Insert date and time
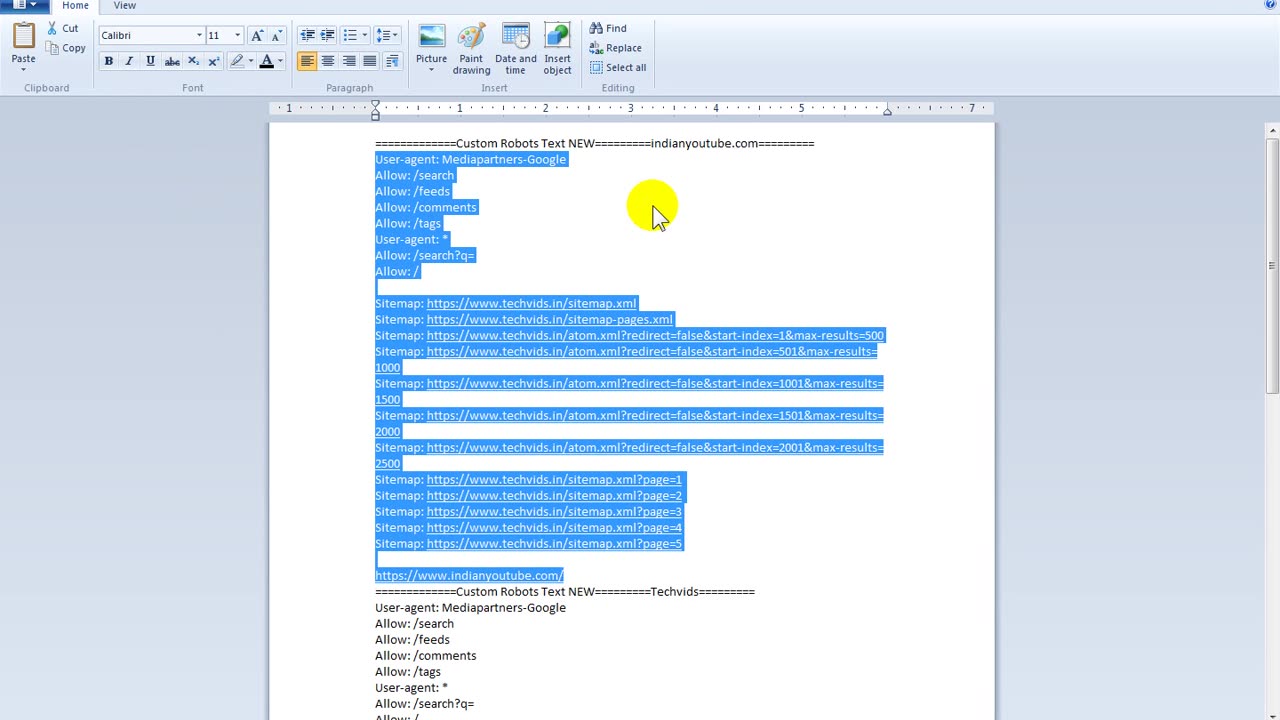 (x=515, y=48)
